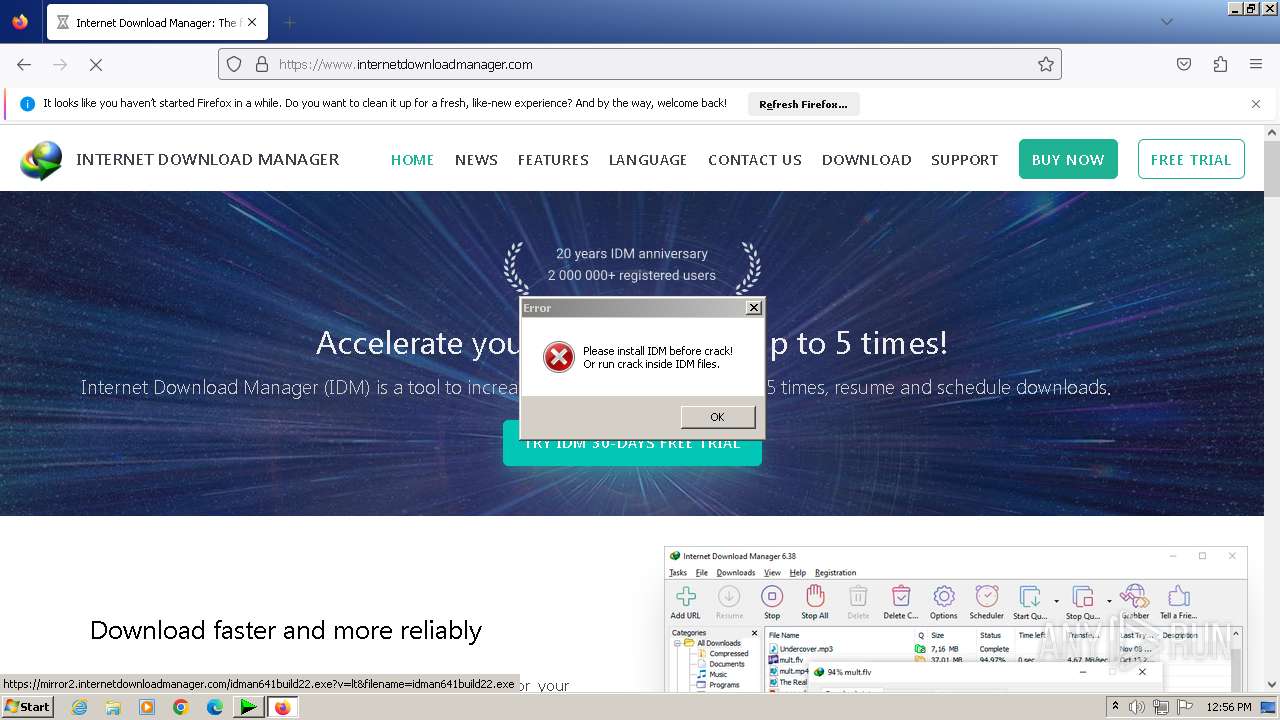The image size is (1280, 720).
Task: Launch Microsoft Edge from the taskbar
Action: 215,707
